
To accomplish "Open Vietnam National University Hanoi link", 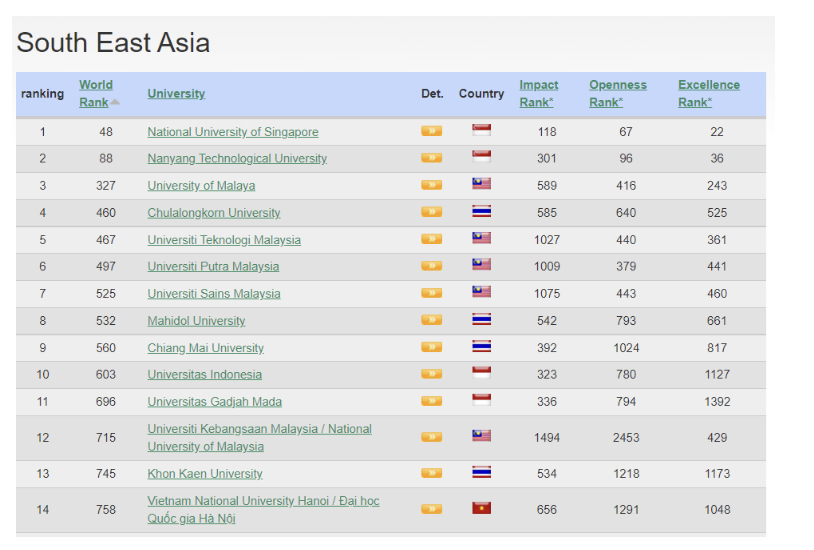I will click(x=263, y=509).
